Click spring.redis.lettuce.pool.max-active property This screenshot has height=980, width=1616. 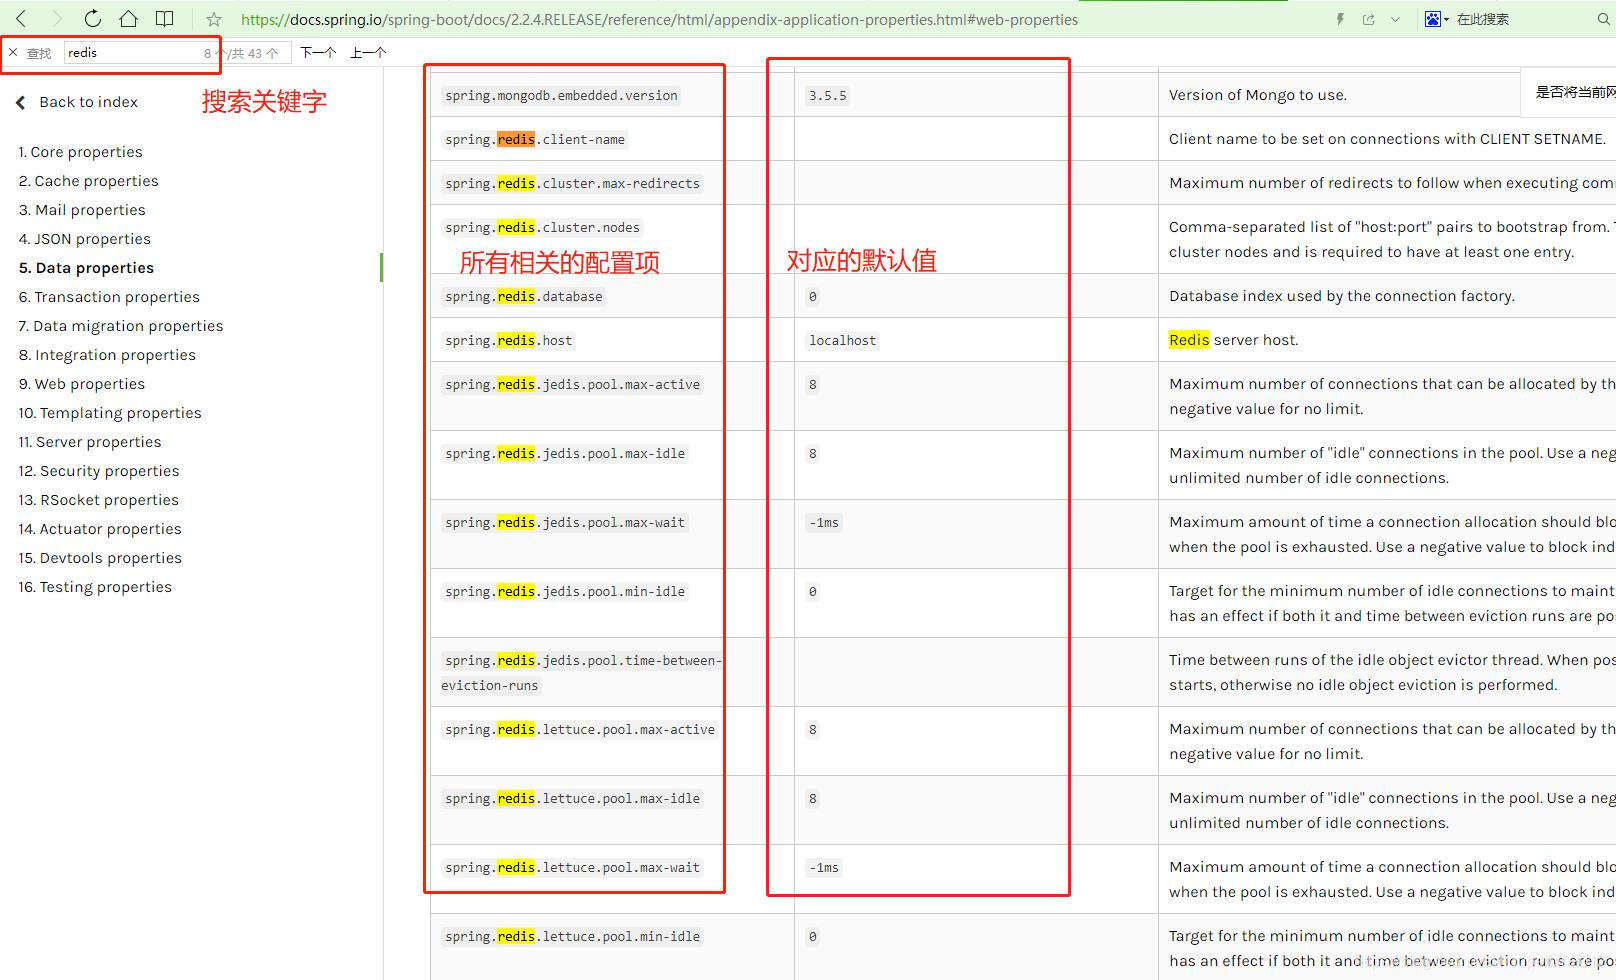point(580,730)
